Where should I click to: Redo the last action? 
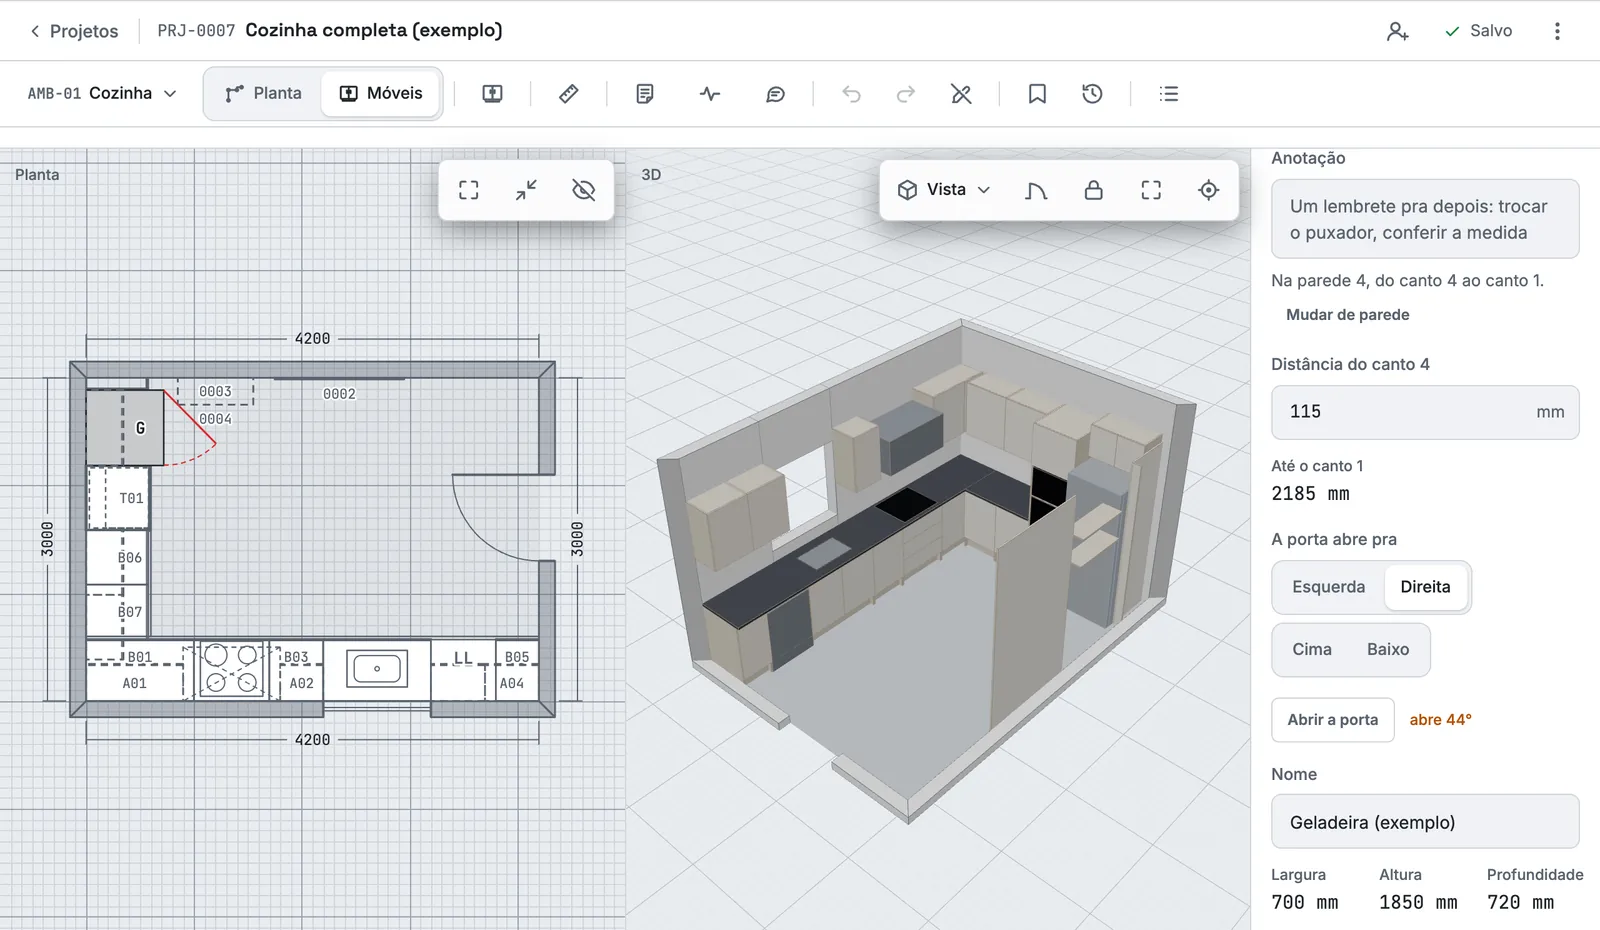906,94
